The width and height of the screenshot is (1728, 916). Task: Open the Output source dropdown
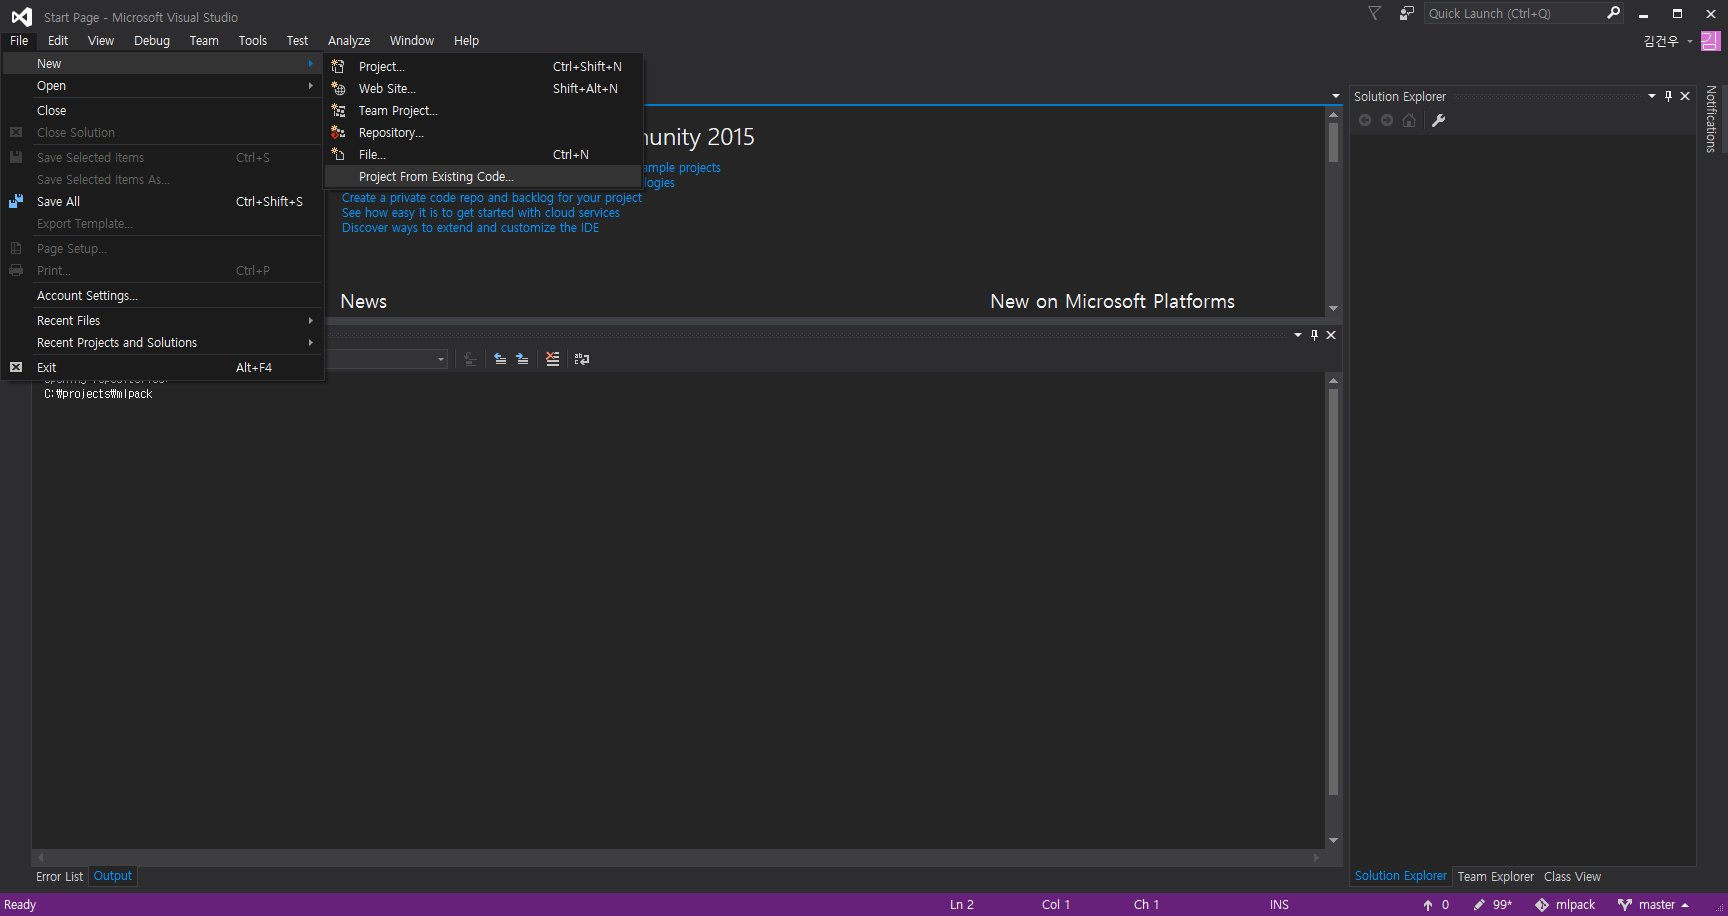pyautogui.click(x=440, y=359)
